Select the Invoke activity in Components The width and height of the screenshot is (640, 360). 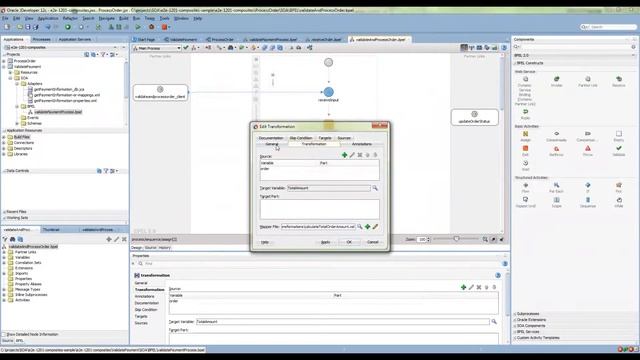pos(556,81)
